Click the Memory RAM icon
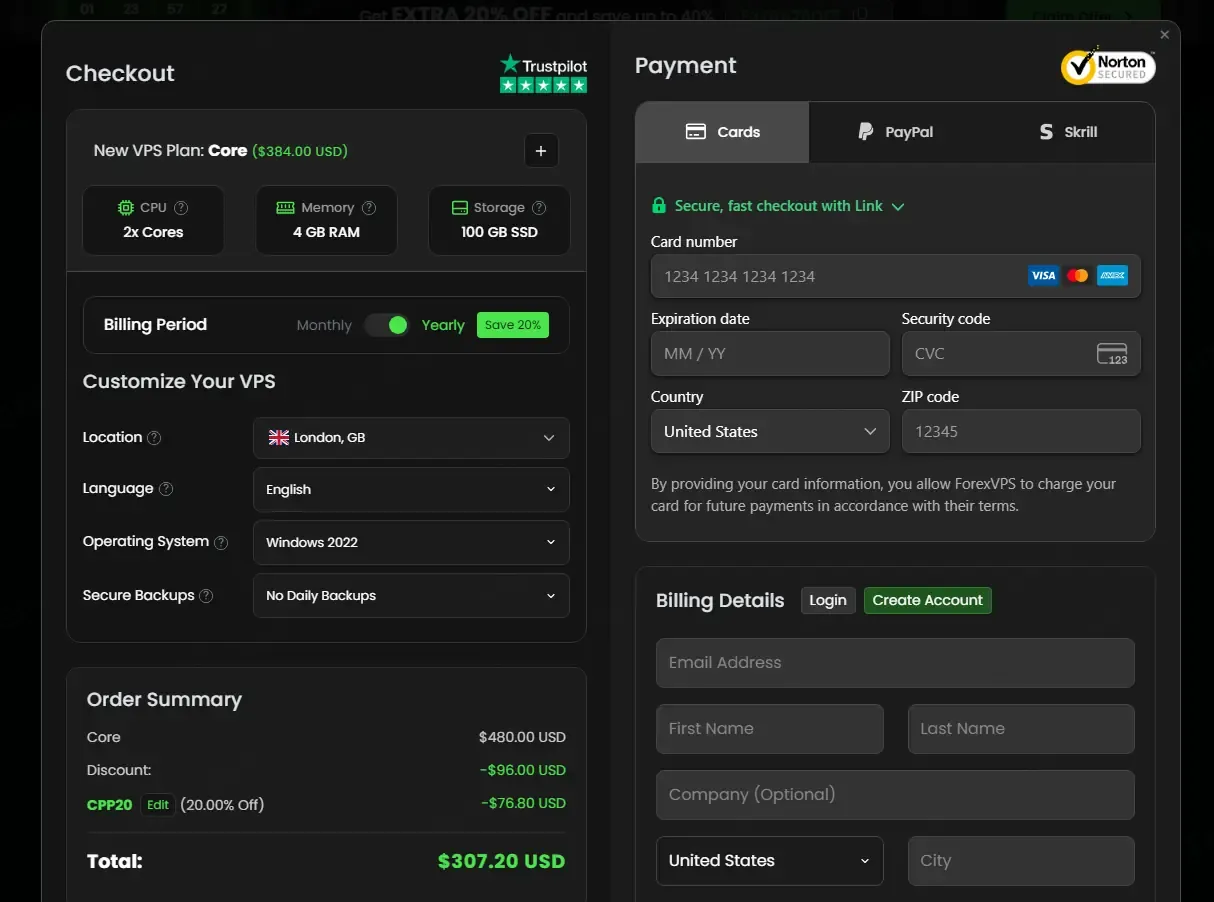 [285, 208]
